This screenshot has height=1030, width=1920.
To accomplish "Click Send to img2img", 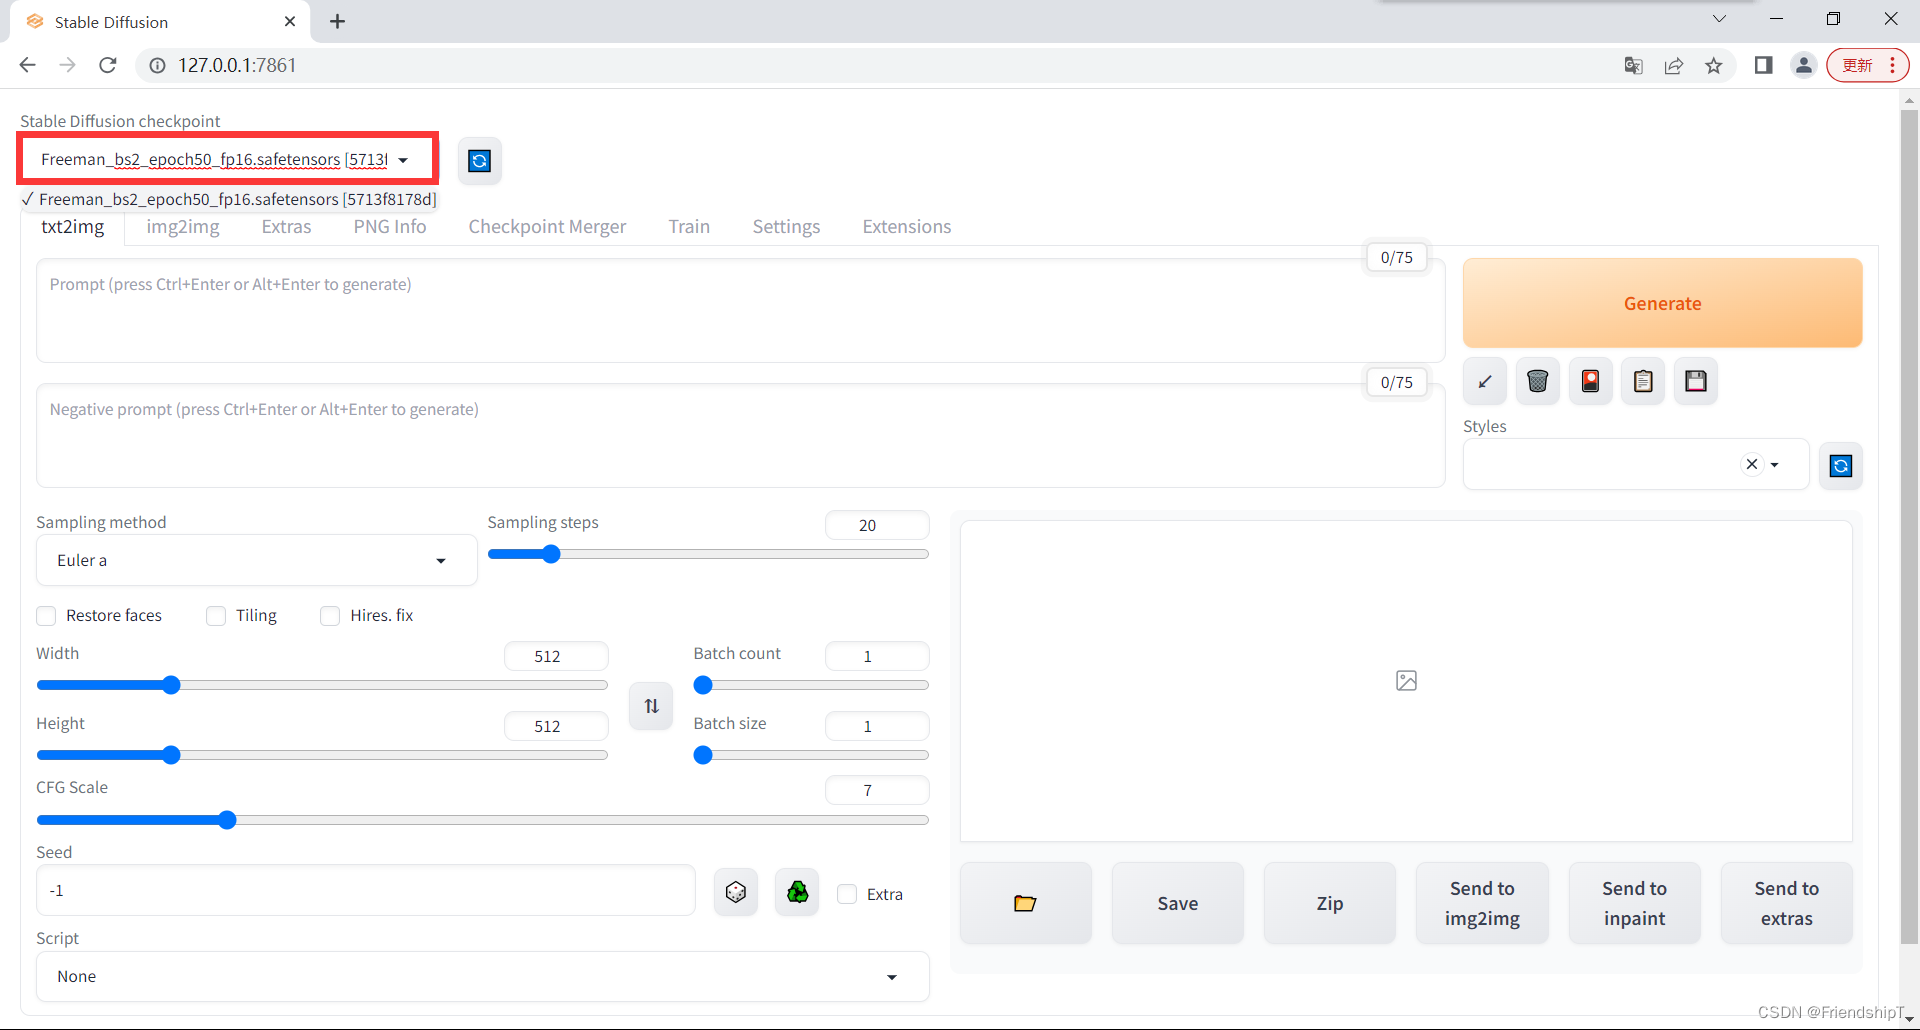I will (x=1482, y=903).
